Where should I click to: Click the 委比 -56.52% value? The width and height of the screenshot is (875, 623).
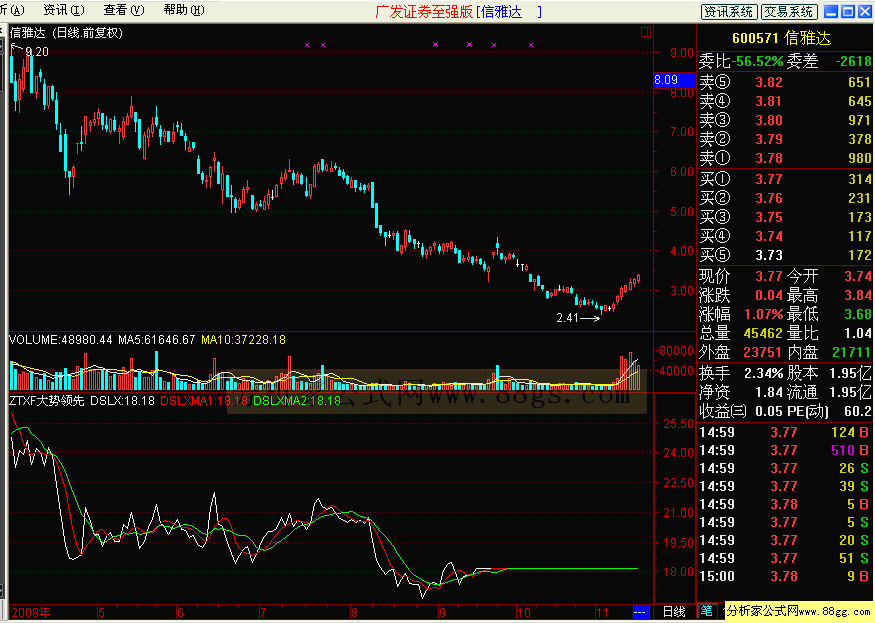(758, 61)
